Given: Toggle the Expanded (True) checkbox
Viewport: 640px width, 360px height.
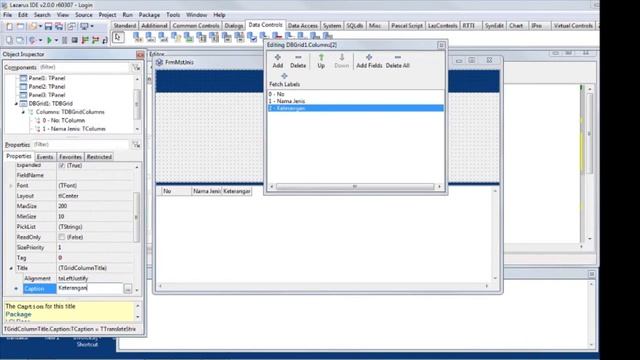Looking at the screenshot, I should pyautogui.click(x=62, y=165).
